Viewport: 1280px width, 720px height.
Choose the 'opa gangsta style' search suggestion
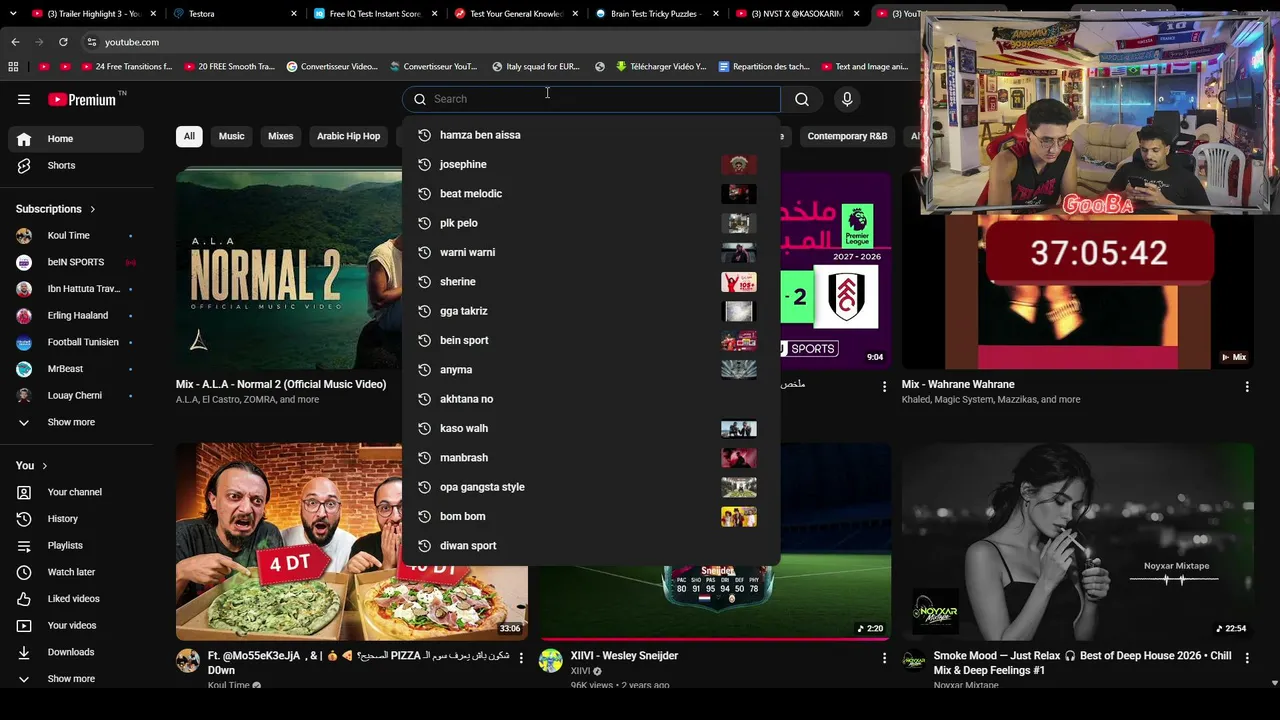(591, 487)
